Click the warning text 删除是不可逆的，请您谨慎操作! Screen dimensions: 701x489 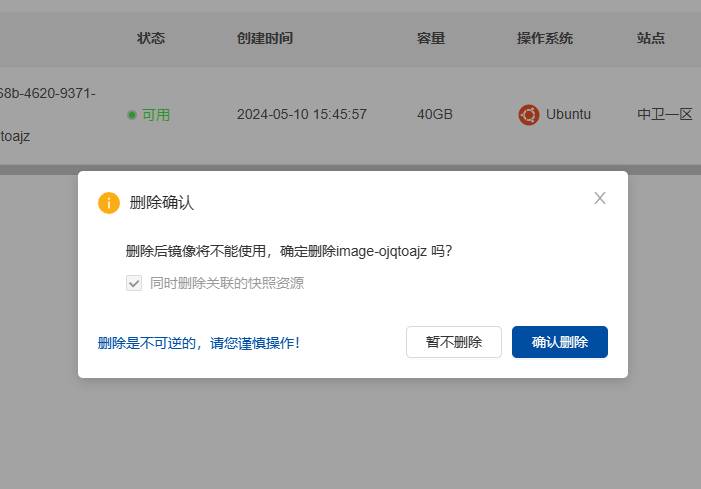199,343
